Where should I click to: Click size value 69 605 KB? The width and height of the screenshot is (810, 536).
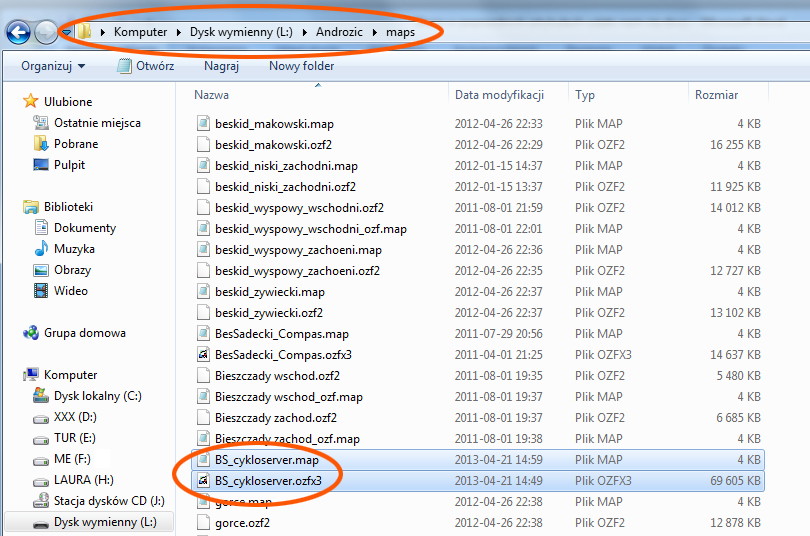735,481
